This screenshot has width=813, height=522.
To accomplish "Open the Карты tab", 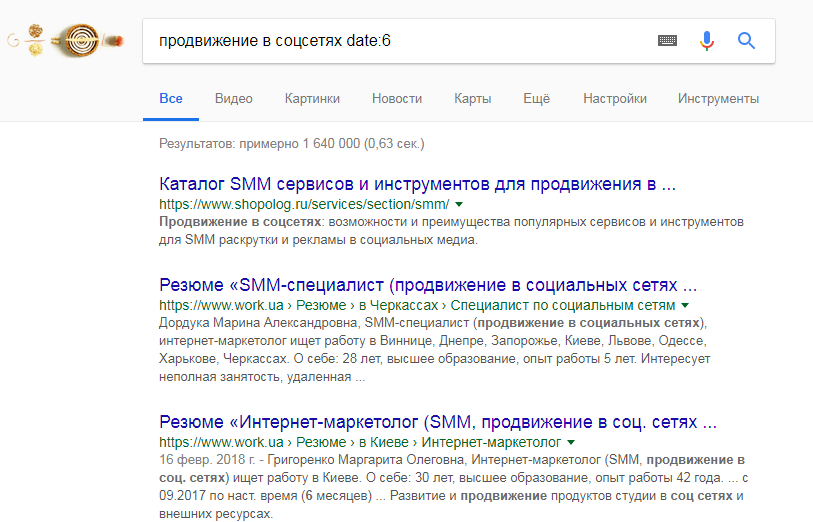I will (x=472, y=99).
